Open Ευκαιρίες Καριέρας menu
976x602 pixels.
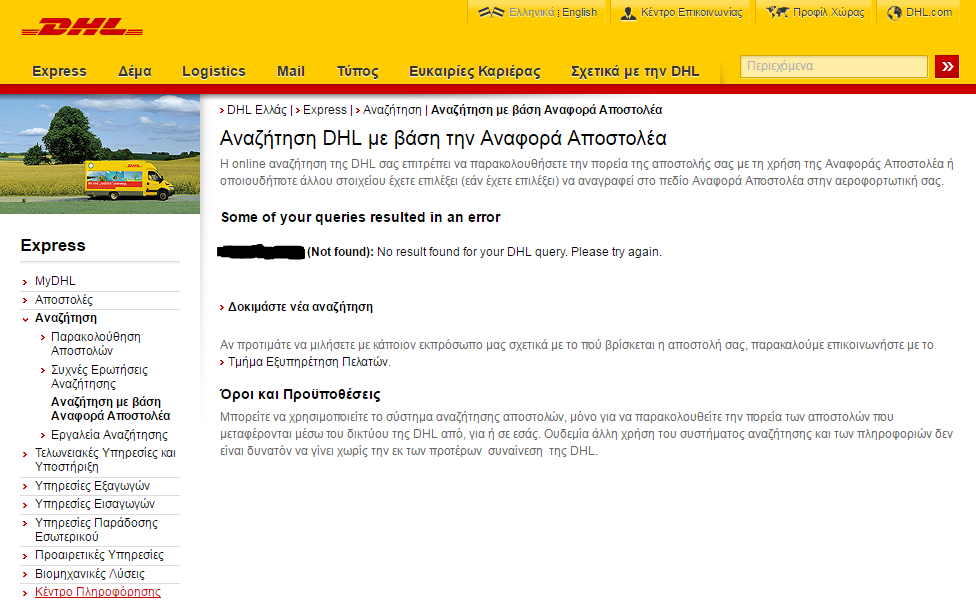474,71
